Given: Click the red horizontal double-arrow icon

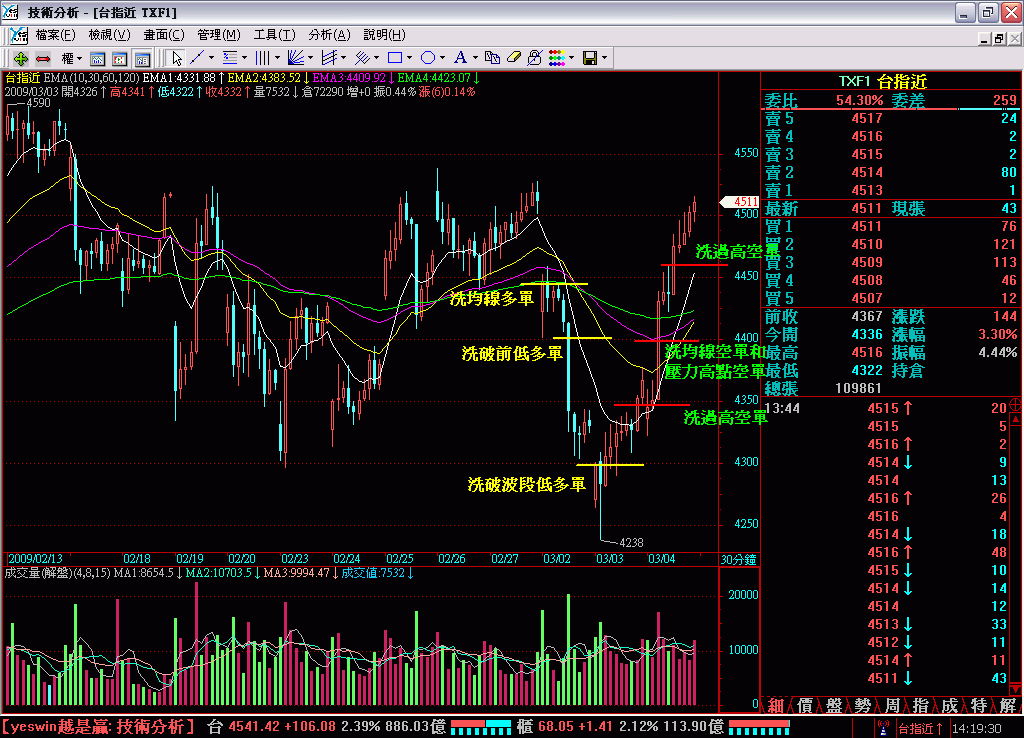Looking at the screenshot, I should [43, 59].
